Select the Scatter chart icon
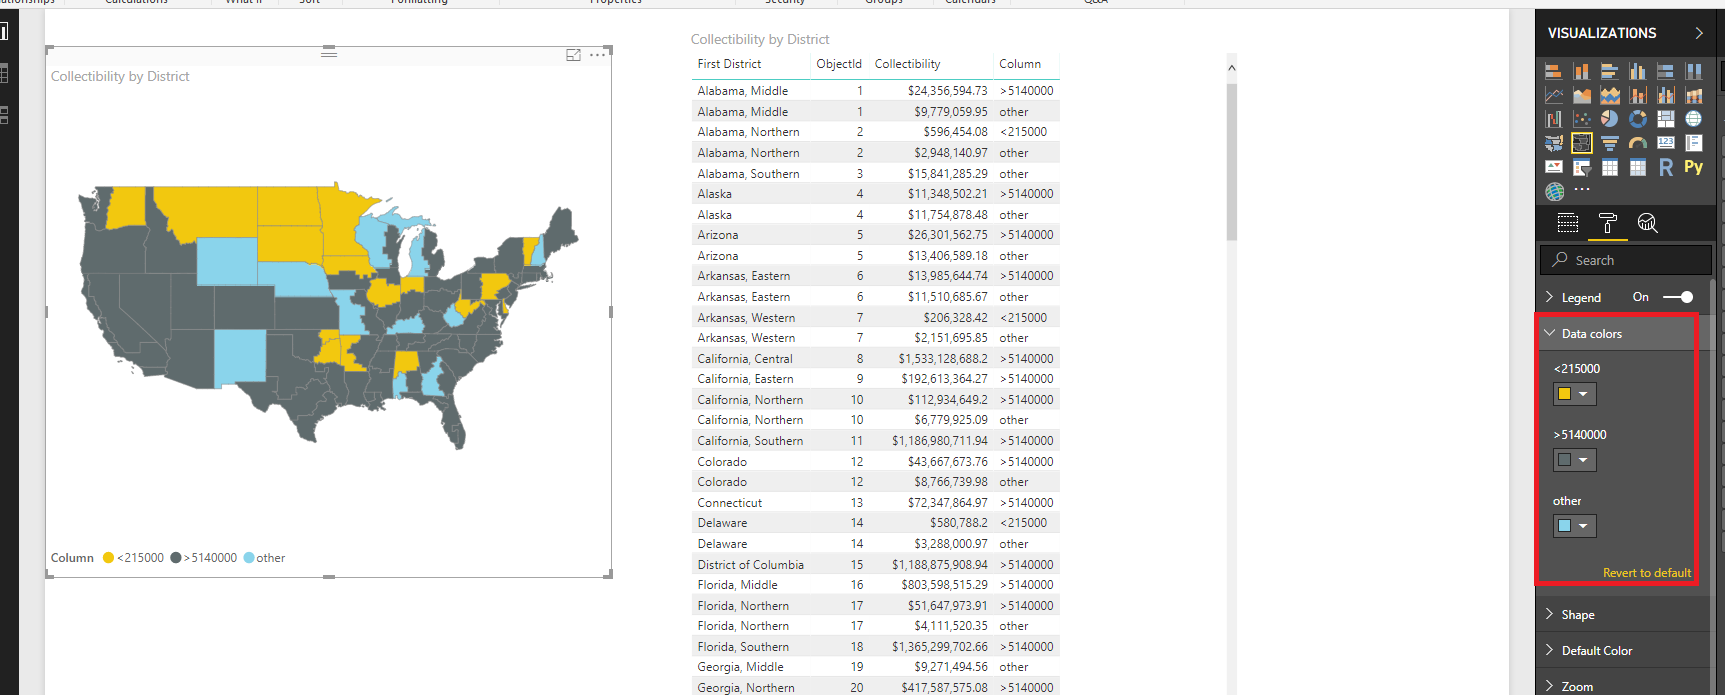 click(1581, 119)
